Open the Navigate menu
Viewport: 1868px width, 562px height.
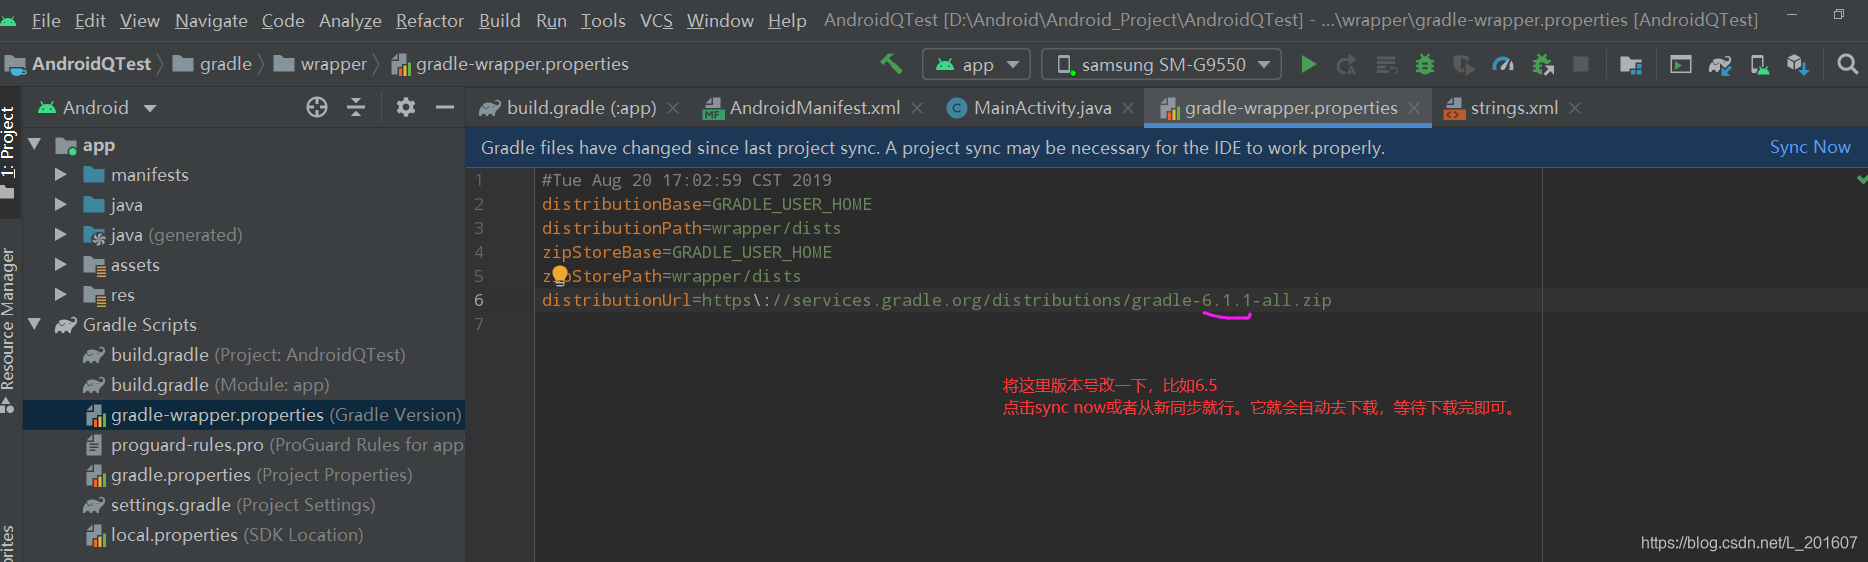point(211,20)
